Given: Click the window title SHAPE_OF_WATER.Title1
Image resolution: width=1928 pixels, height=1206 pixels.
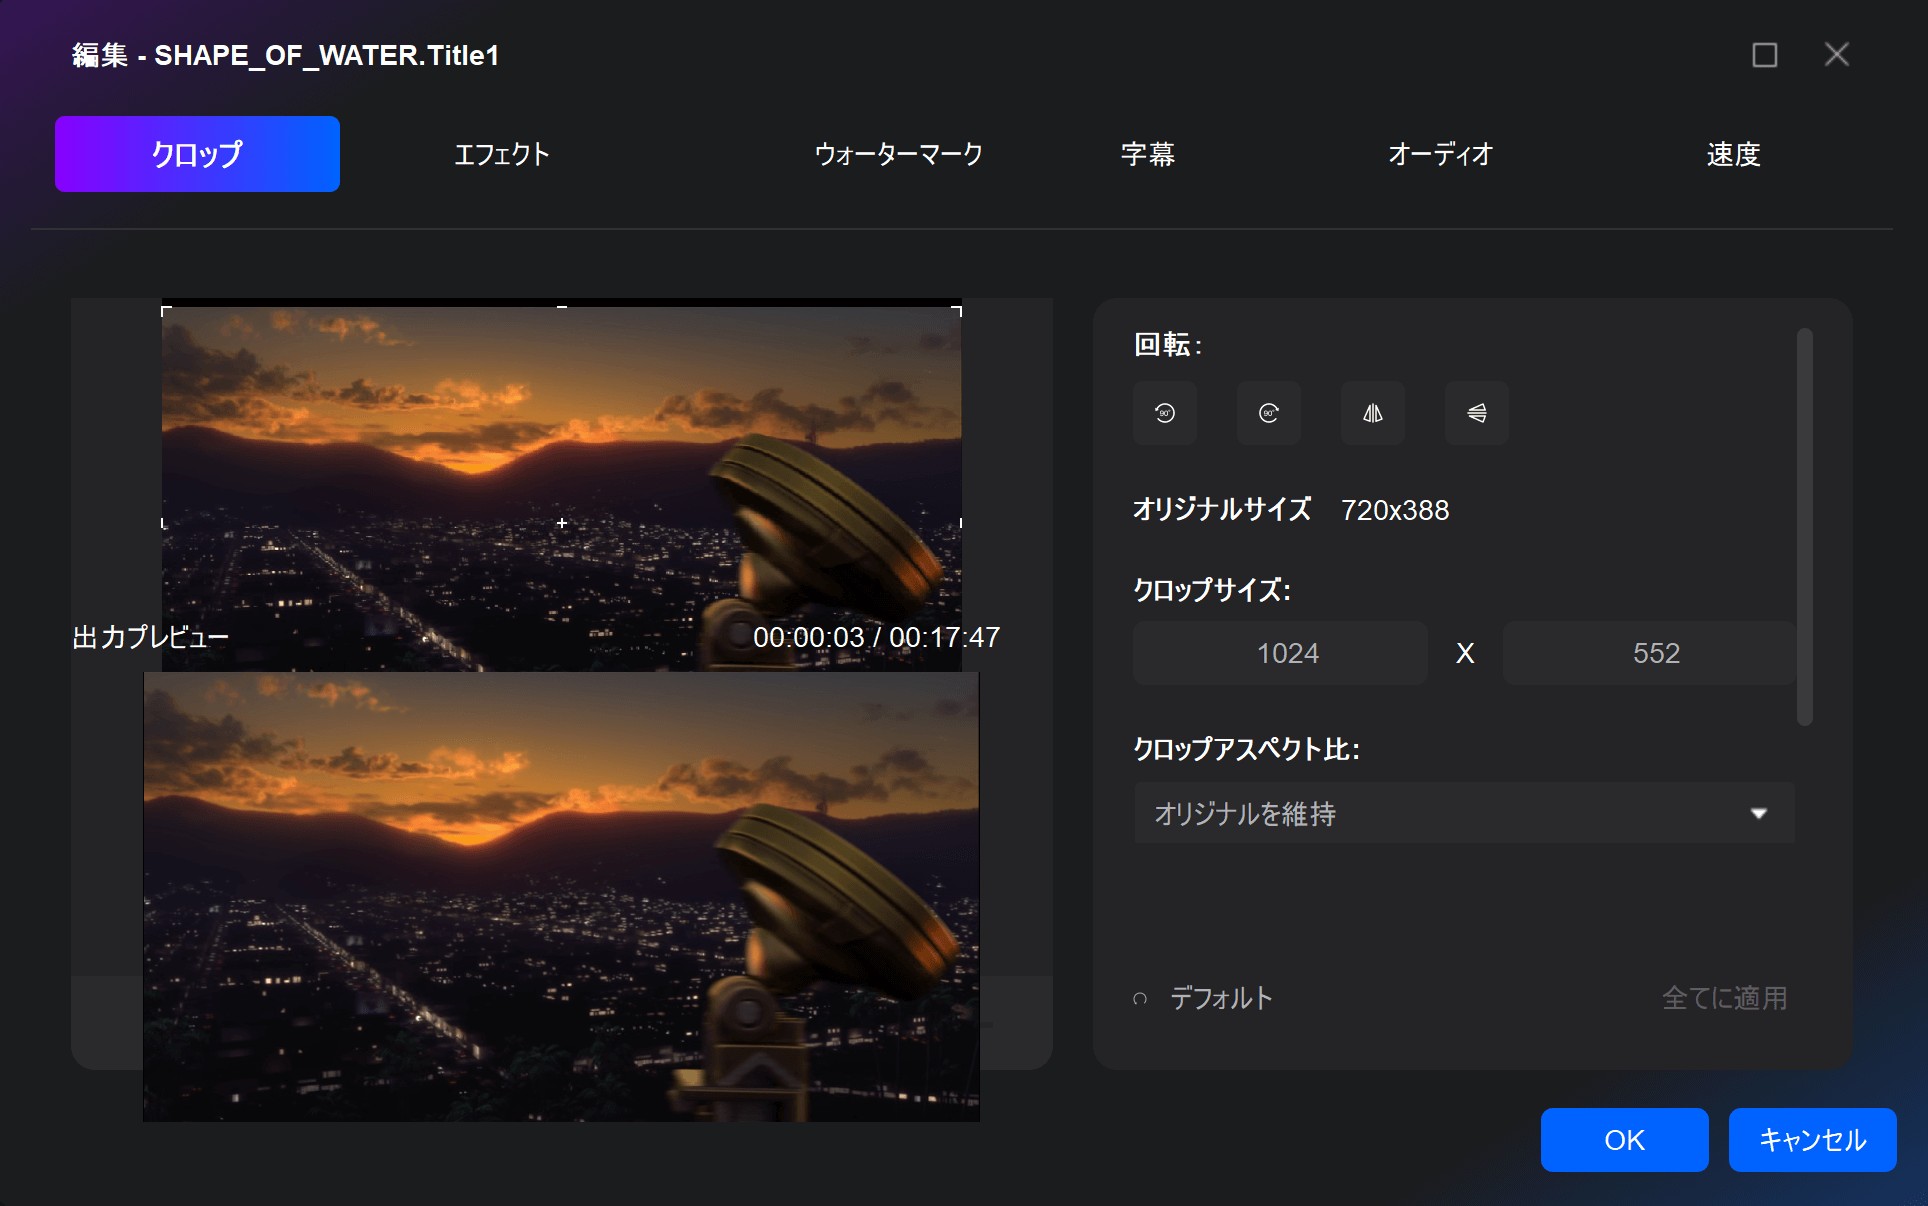Looking at the screenshot, I should (327, 55).
